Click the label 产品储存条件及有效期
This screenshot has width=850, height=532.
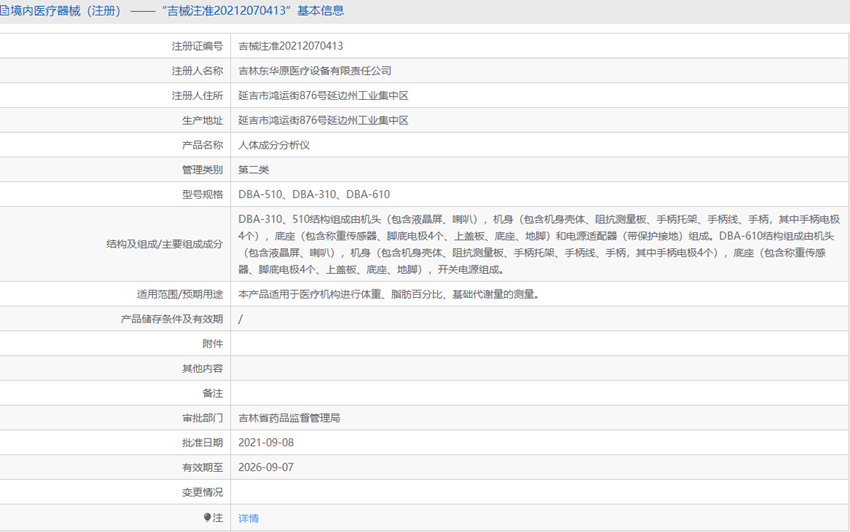click(172, 319)
